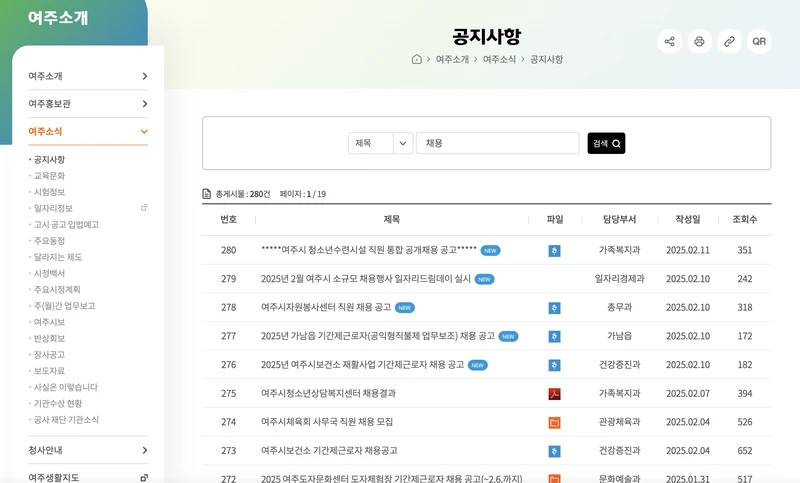Viewport: 800px width, 483px height.
Task: Click the 총게시물 : 280건 text
Action: tap(243, 194)
